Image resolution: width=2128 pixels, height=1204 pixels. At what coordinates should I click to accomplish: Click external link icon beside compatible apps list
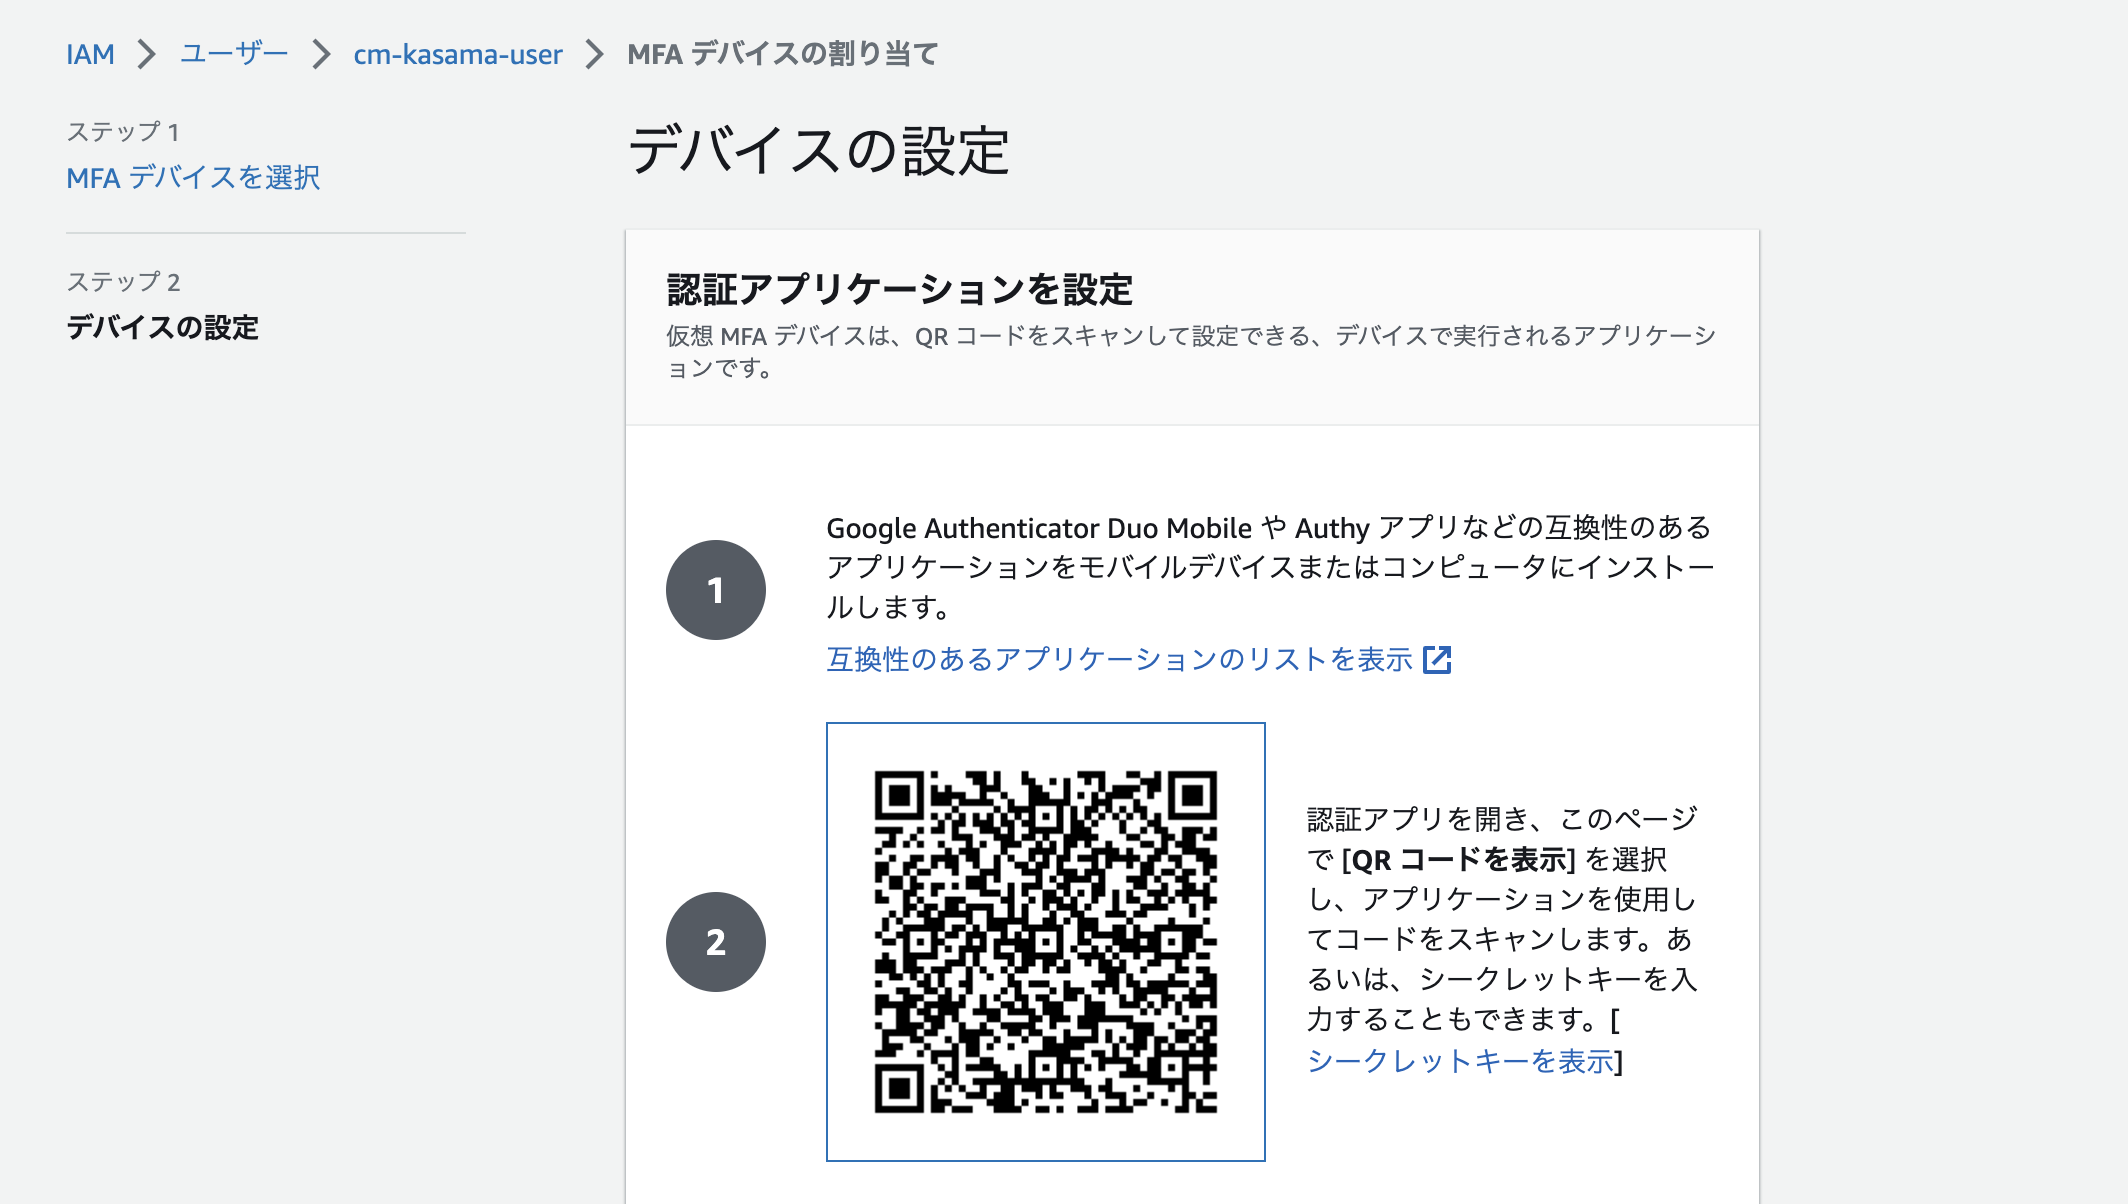pyautogui.click(x=1437, y=660)
